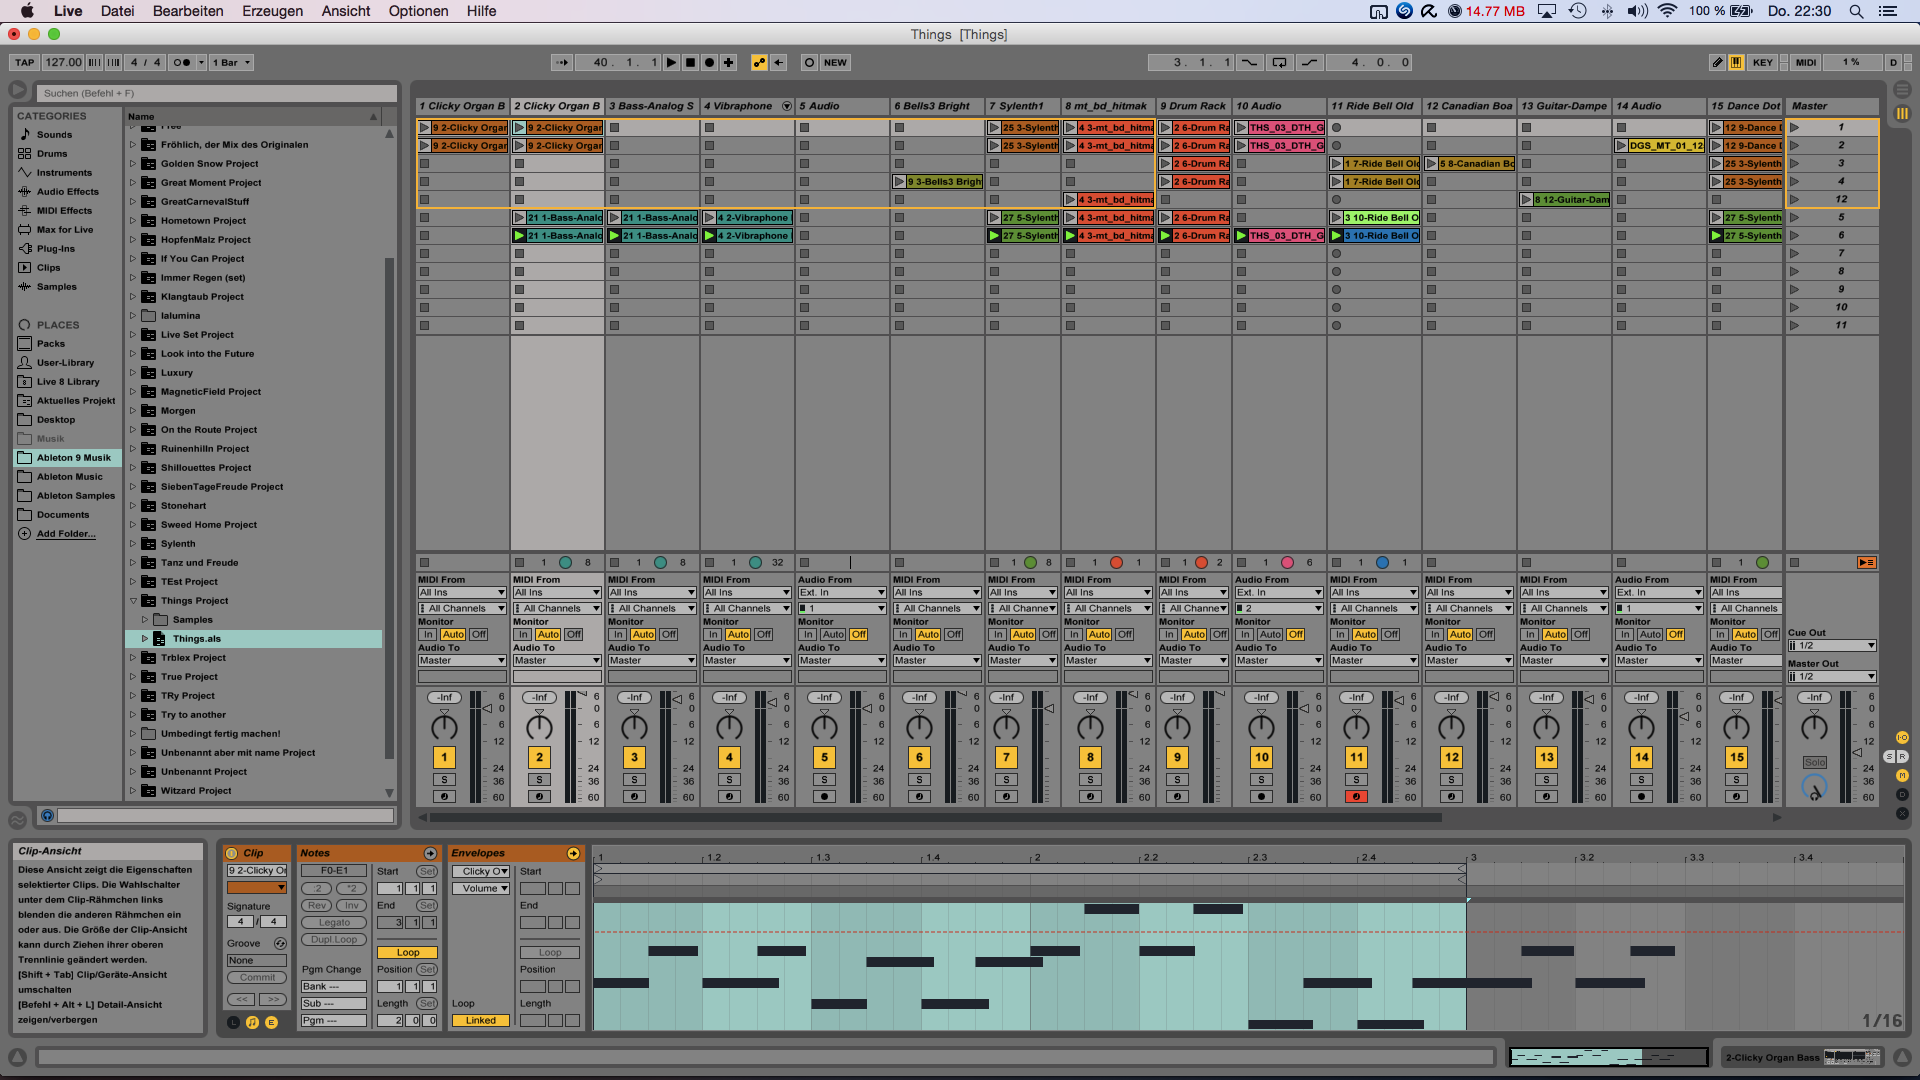Solo track 1 with its S button
This screenshot has width=1920, height=1080.
444,779
